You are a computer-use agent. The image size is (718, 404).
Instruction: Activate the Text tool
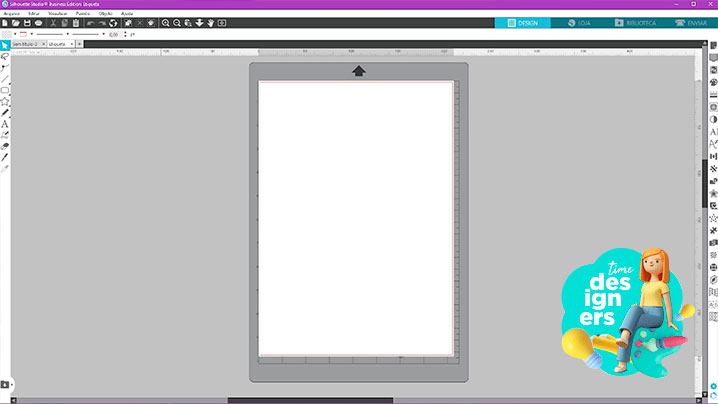pos(5,124)
